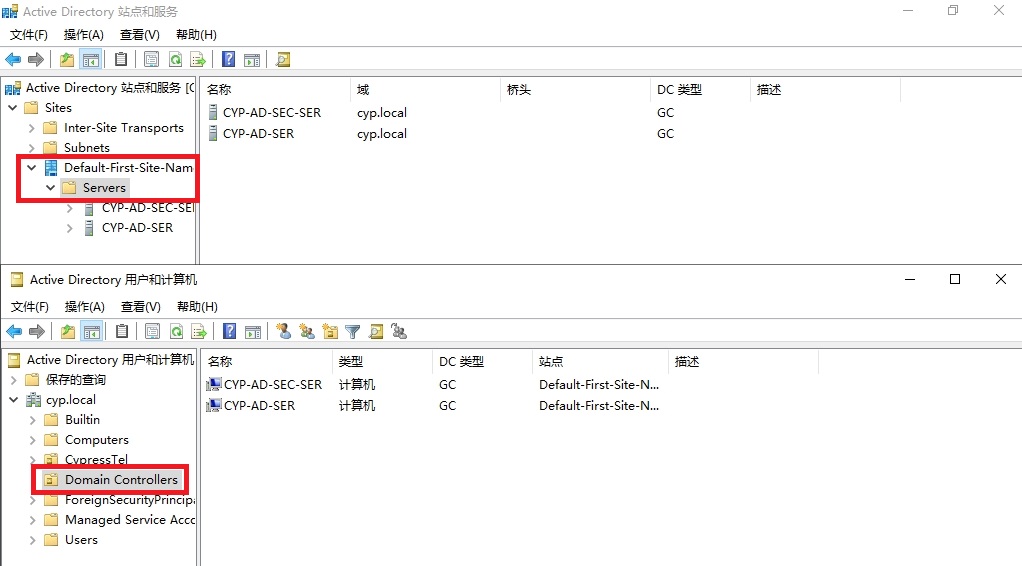
Task: Expand the Users container
Action: [x=33, y=540]
